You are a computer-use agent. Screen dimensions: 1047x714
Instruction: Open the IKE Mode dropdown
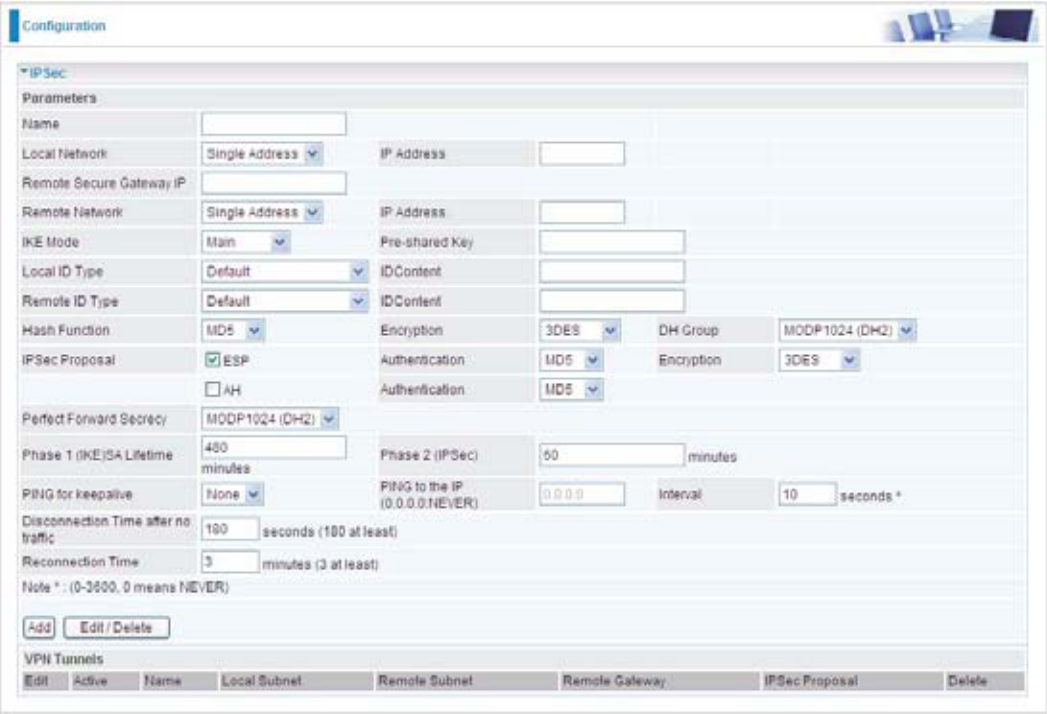[x=246, y=242]
